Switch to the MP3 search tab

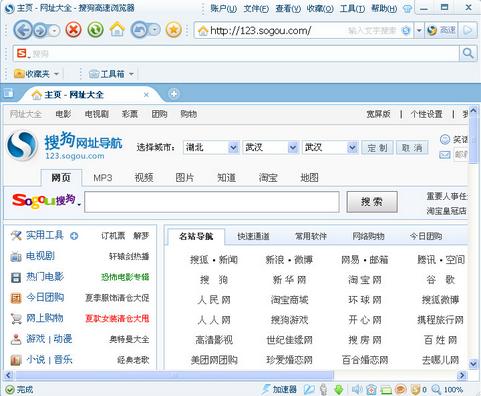point(103,178)
